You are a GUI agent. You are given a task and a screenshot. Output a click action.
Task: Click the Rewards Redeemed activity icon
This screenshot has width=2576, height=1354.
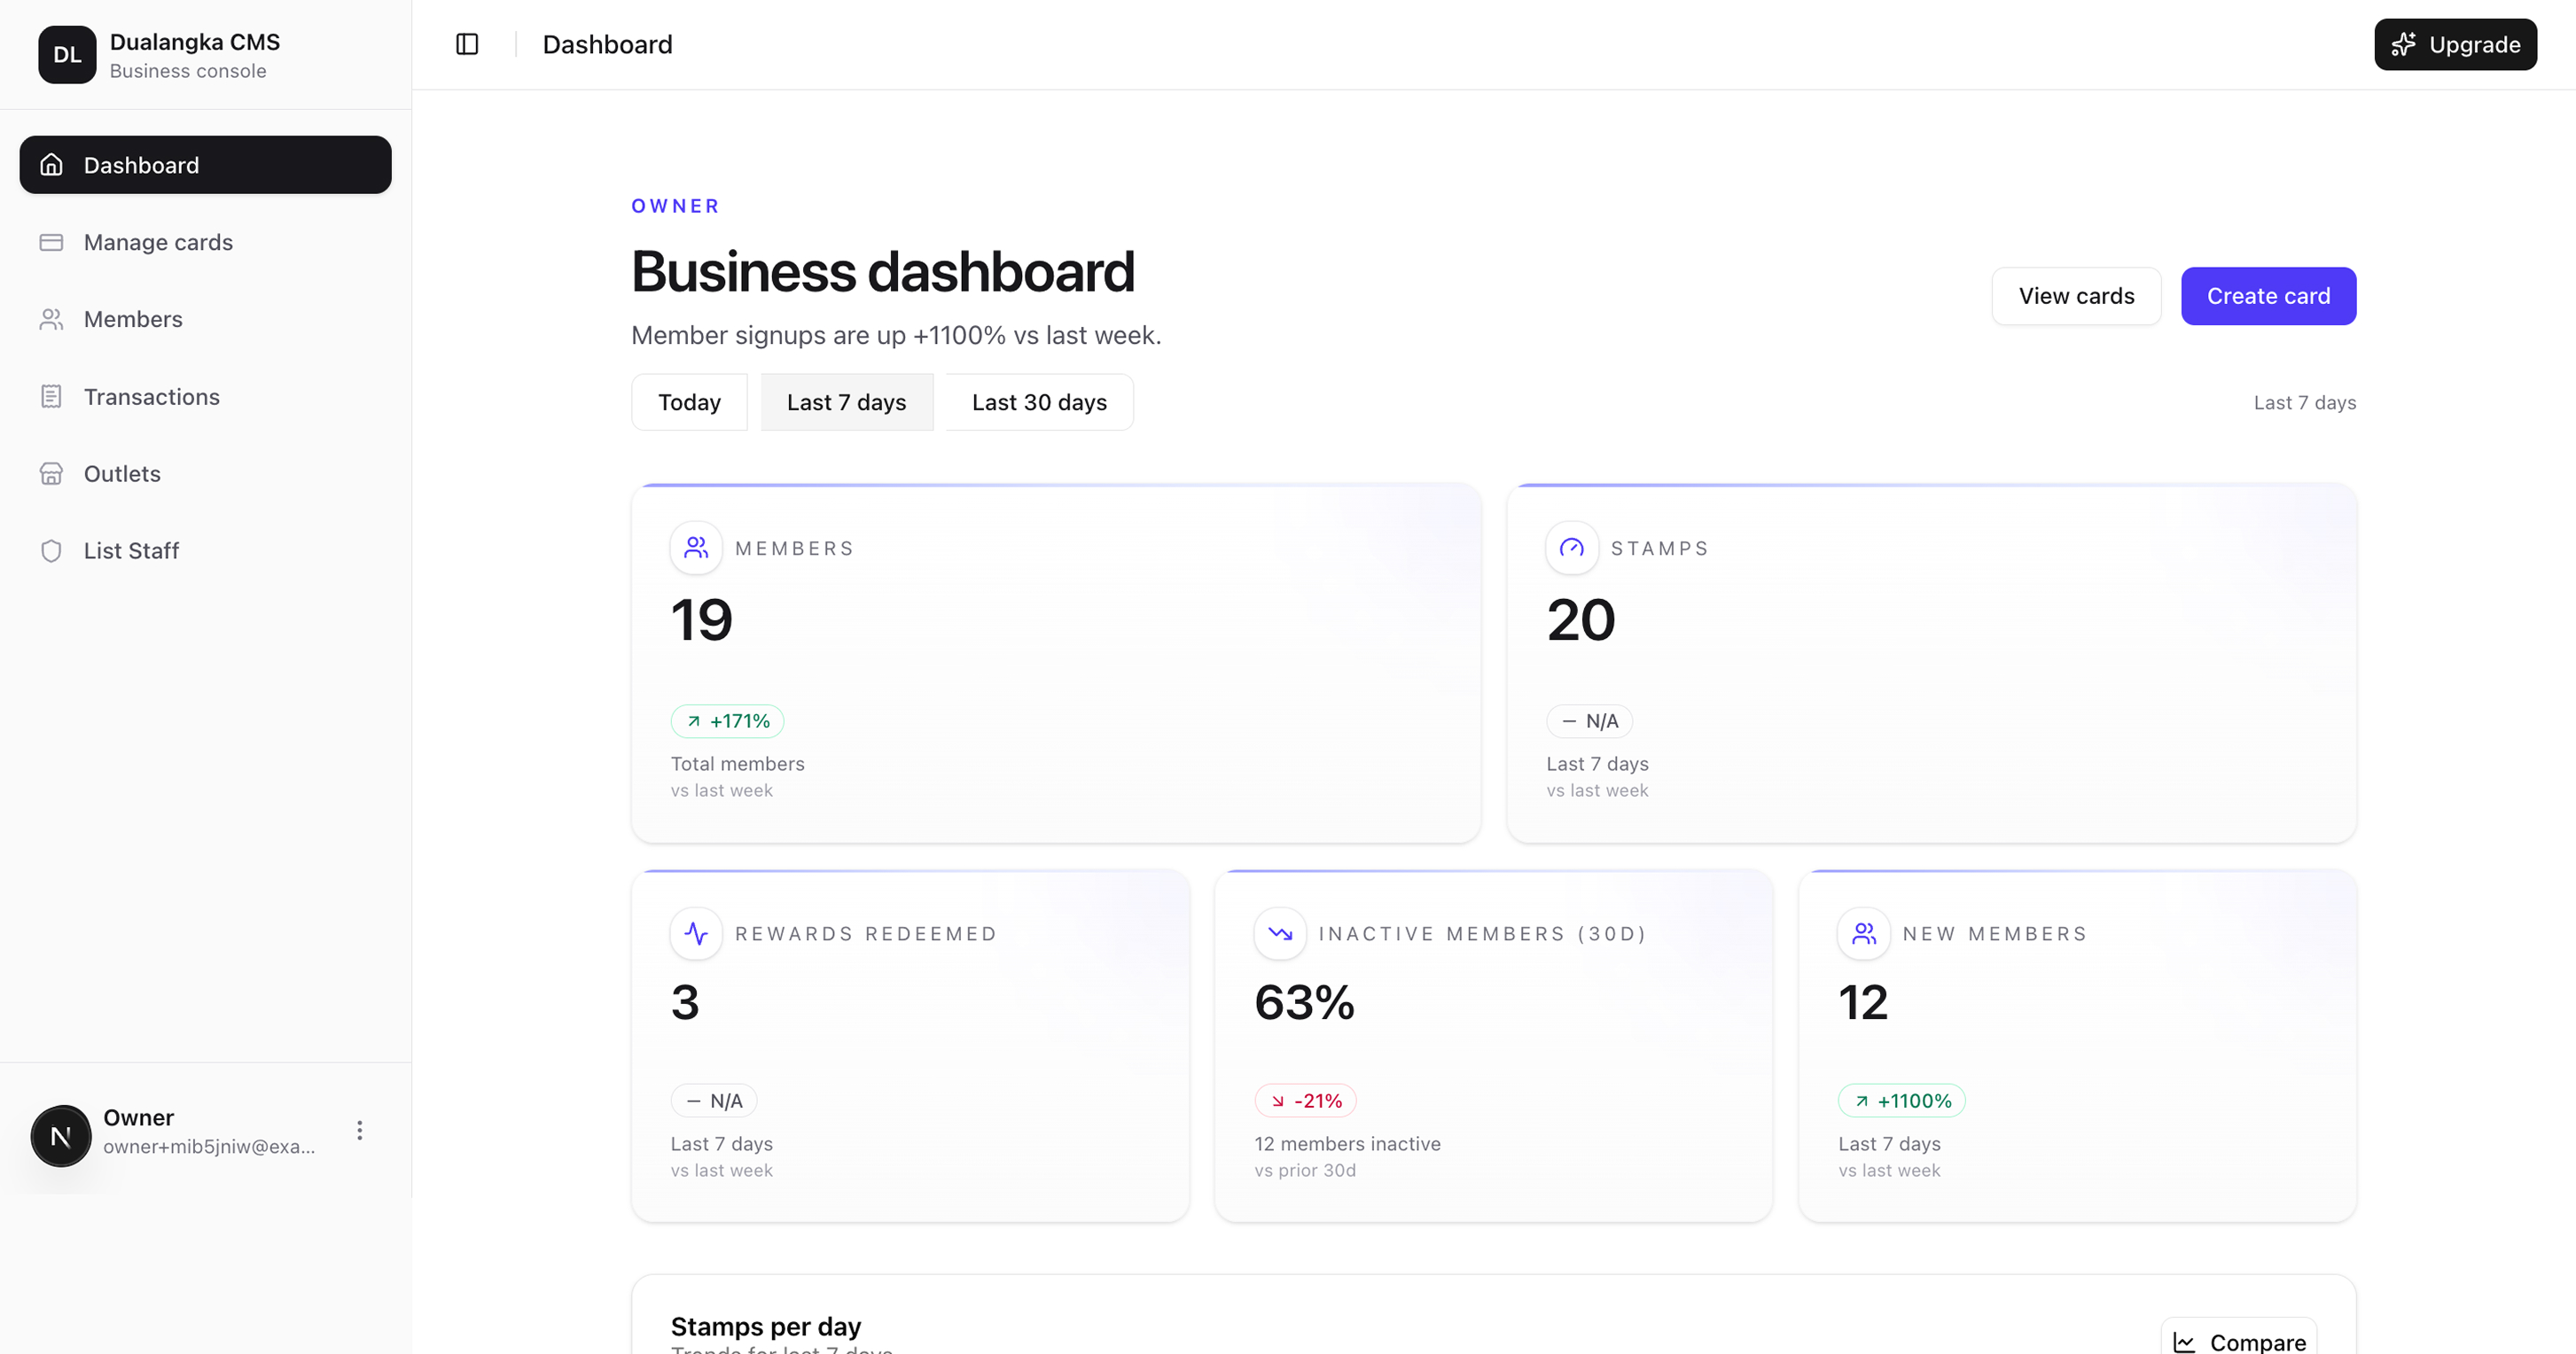coord(695,933)
